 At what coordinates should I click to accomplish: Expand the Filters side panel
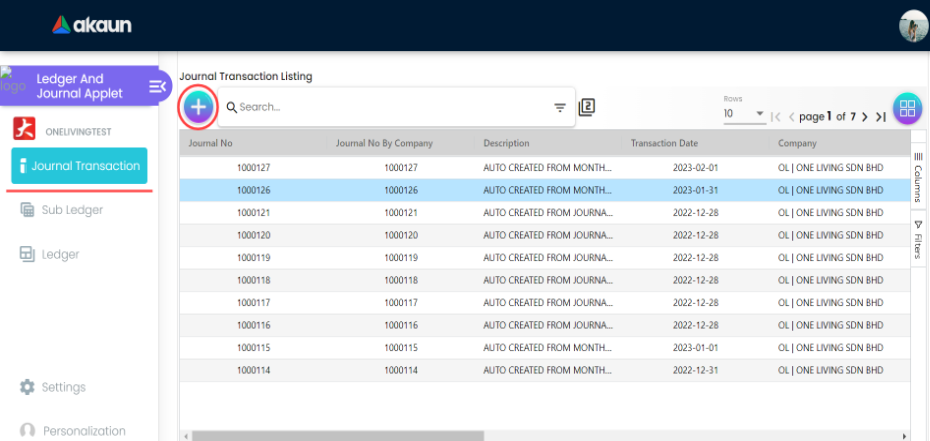tap(919, 239)
